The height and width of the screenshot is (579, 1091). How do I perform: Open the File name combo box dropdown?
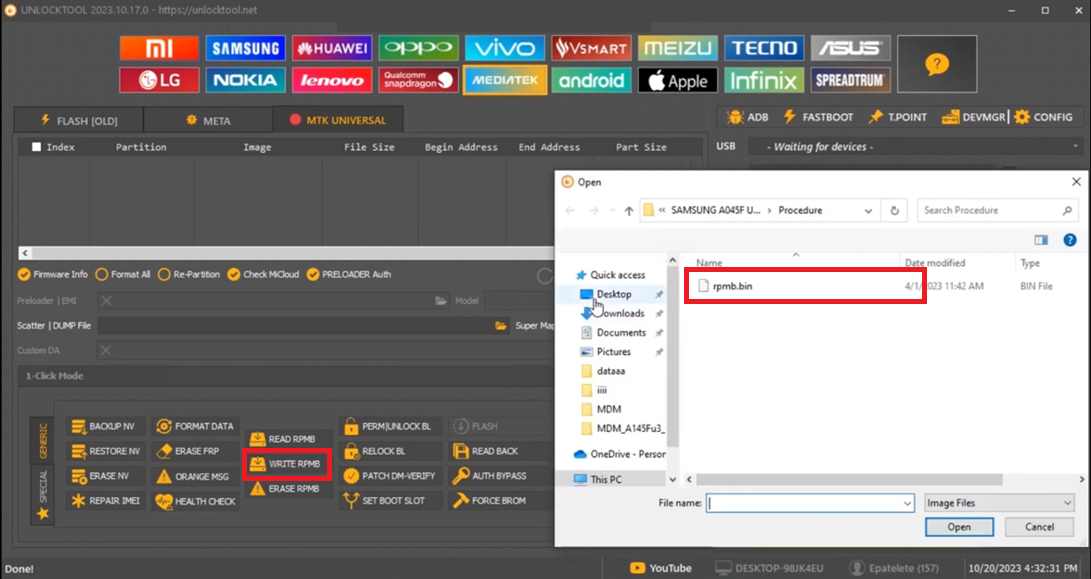click(x=907, y=503)
